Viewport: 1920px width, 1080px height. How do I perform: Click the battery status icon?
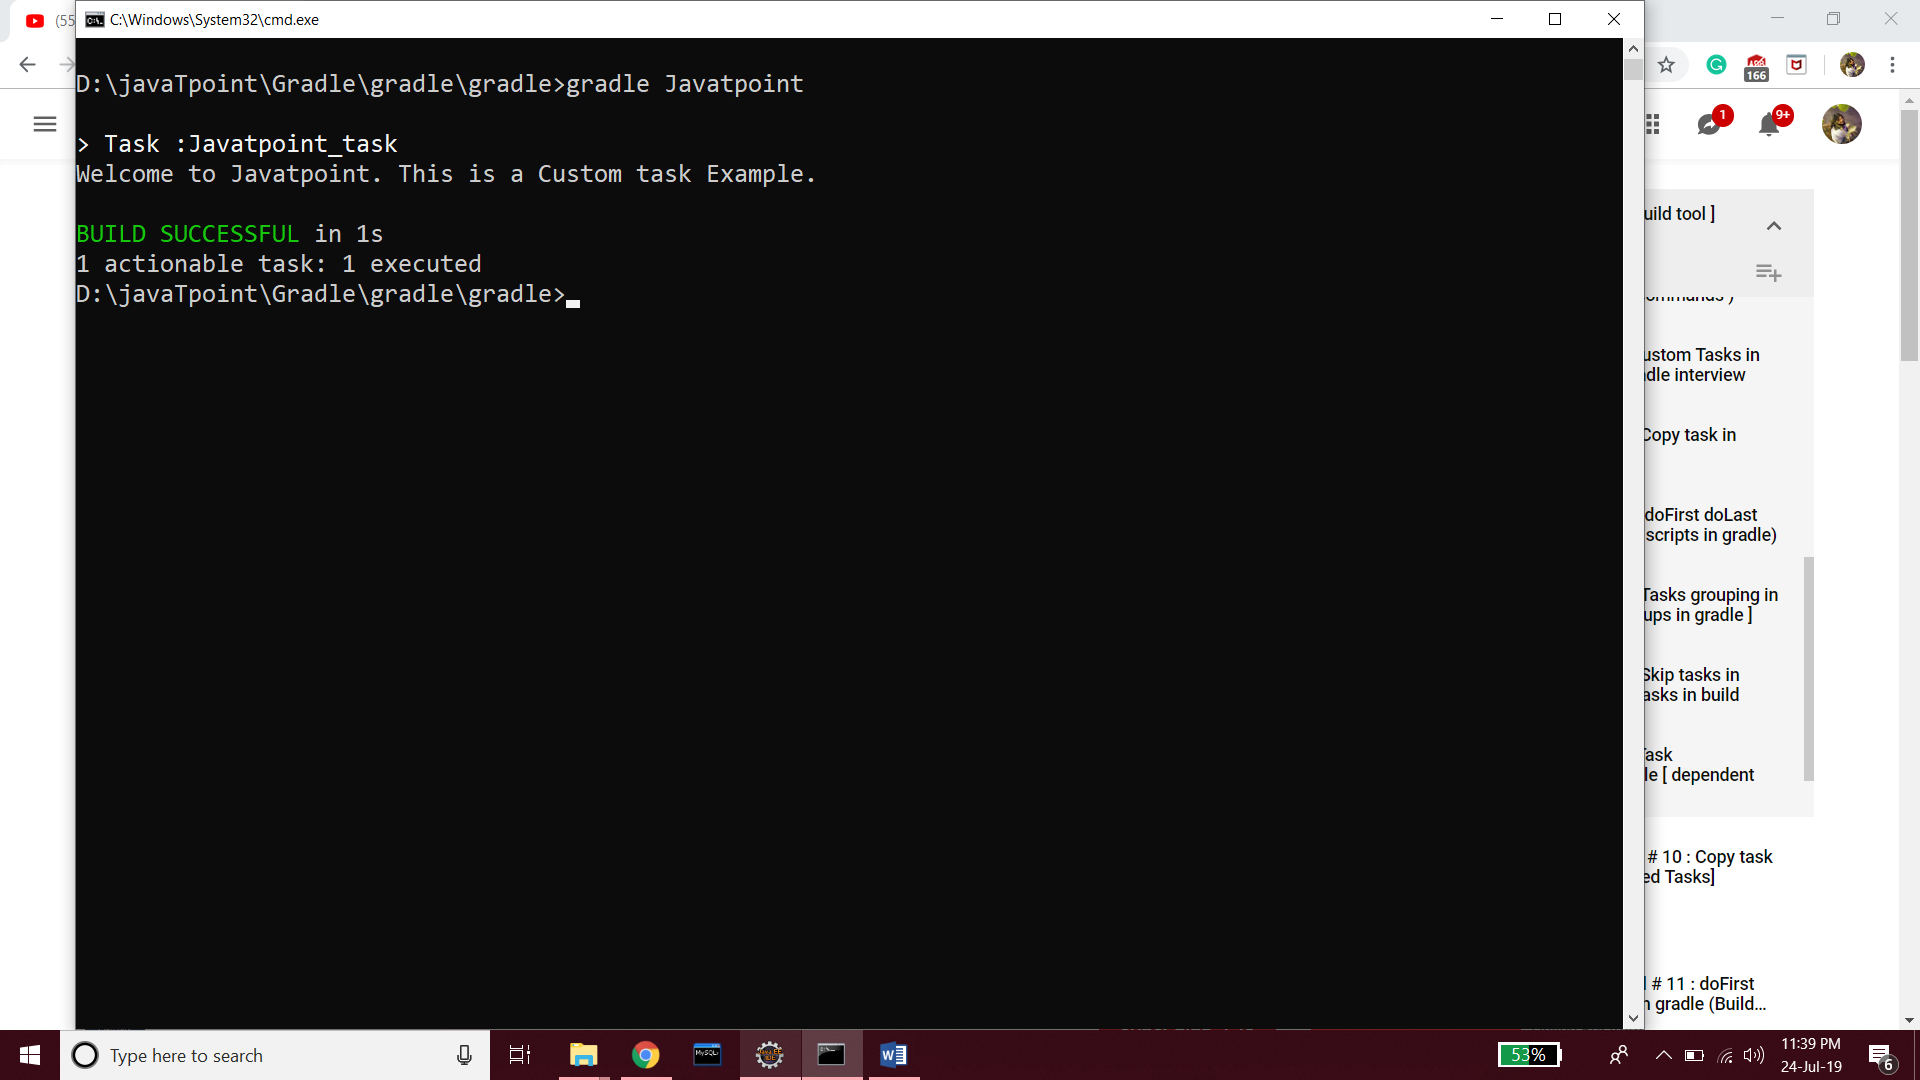pos(1528,1054)
